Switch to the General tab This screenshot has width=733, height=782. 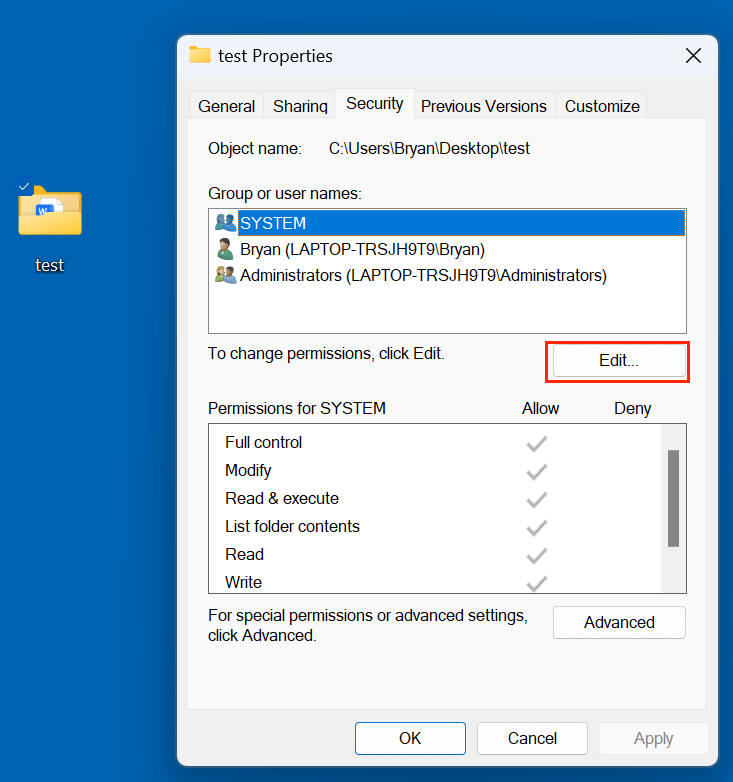(226, 106)
